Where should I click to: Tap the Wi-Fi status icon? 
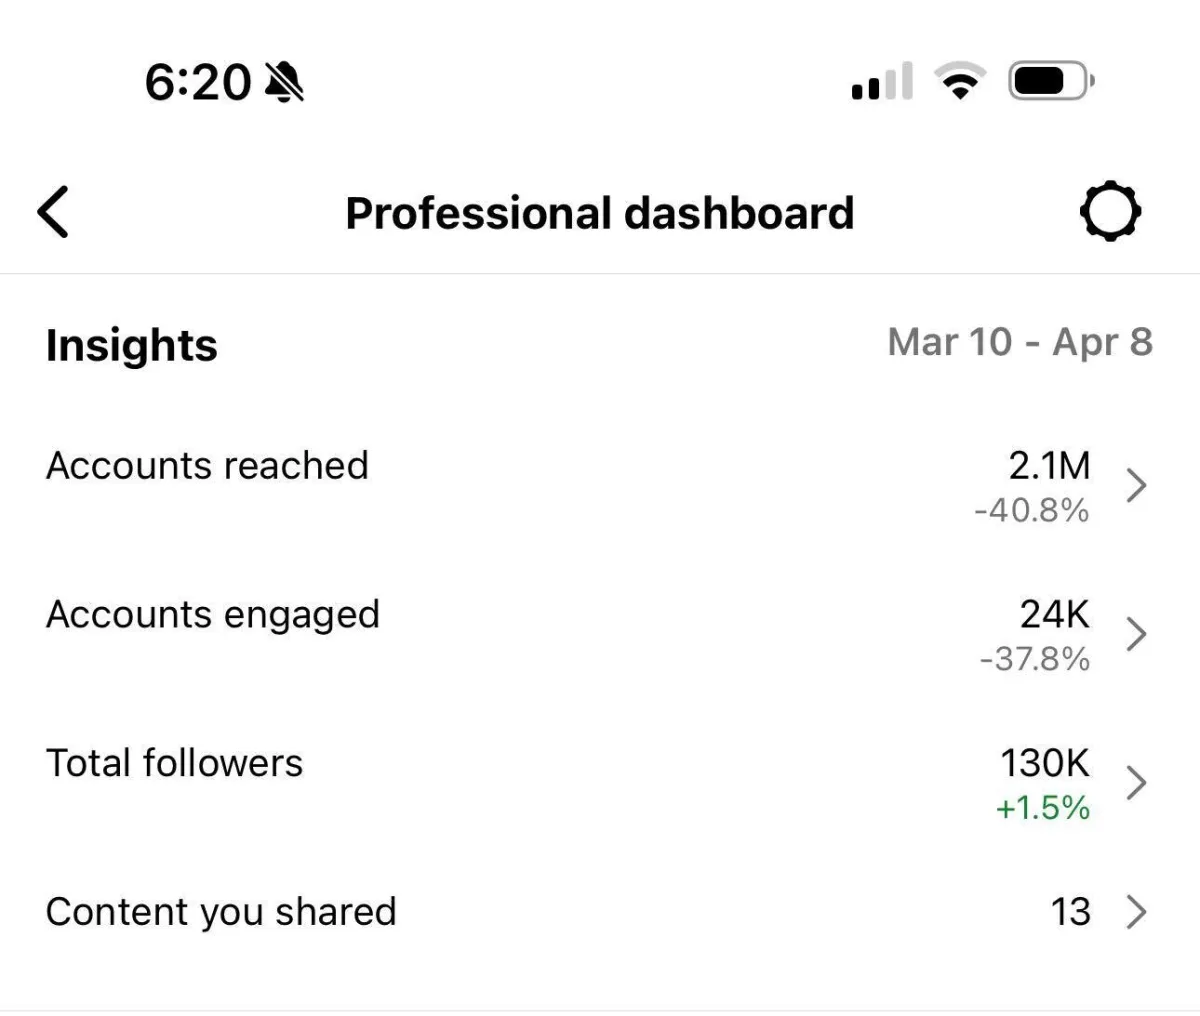960,81
